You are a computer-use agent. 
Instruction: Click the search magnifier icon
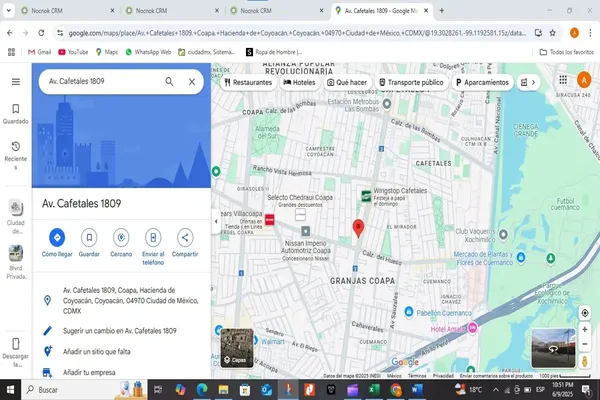[170, 82]
